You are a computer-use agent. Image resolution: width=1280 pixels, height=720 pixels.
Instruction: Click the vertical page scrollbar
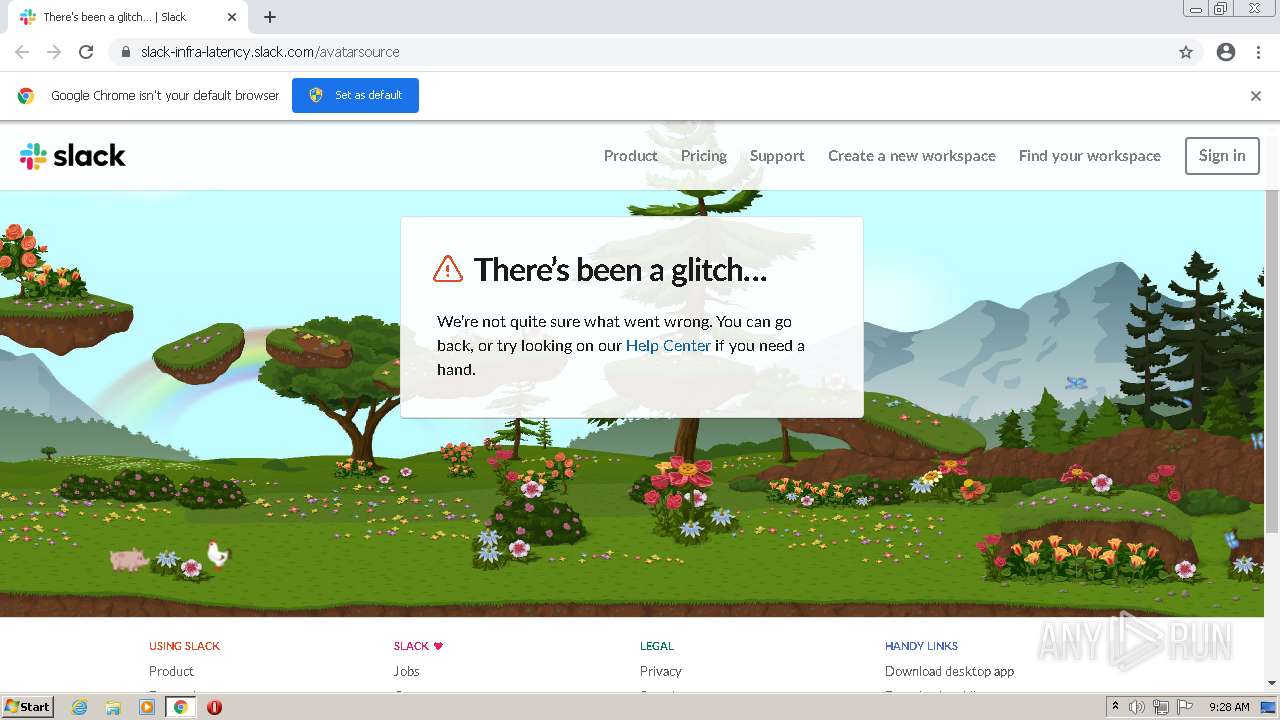(1272, 360)
